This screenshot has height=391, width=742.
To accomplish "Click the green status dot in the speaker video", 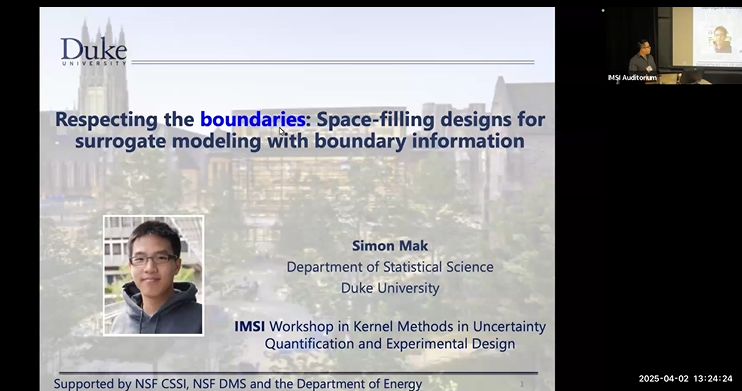I will coord(603,10).
